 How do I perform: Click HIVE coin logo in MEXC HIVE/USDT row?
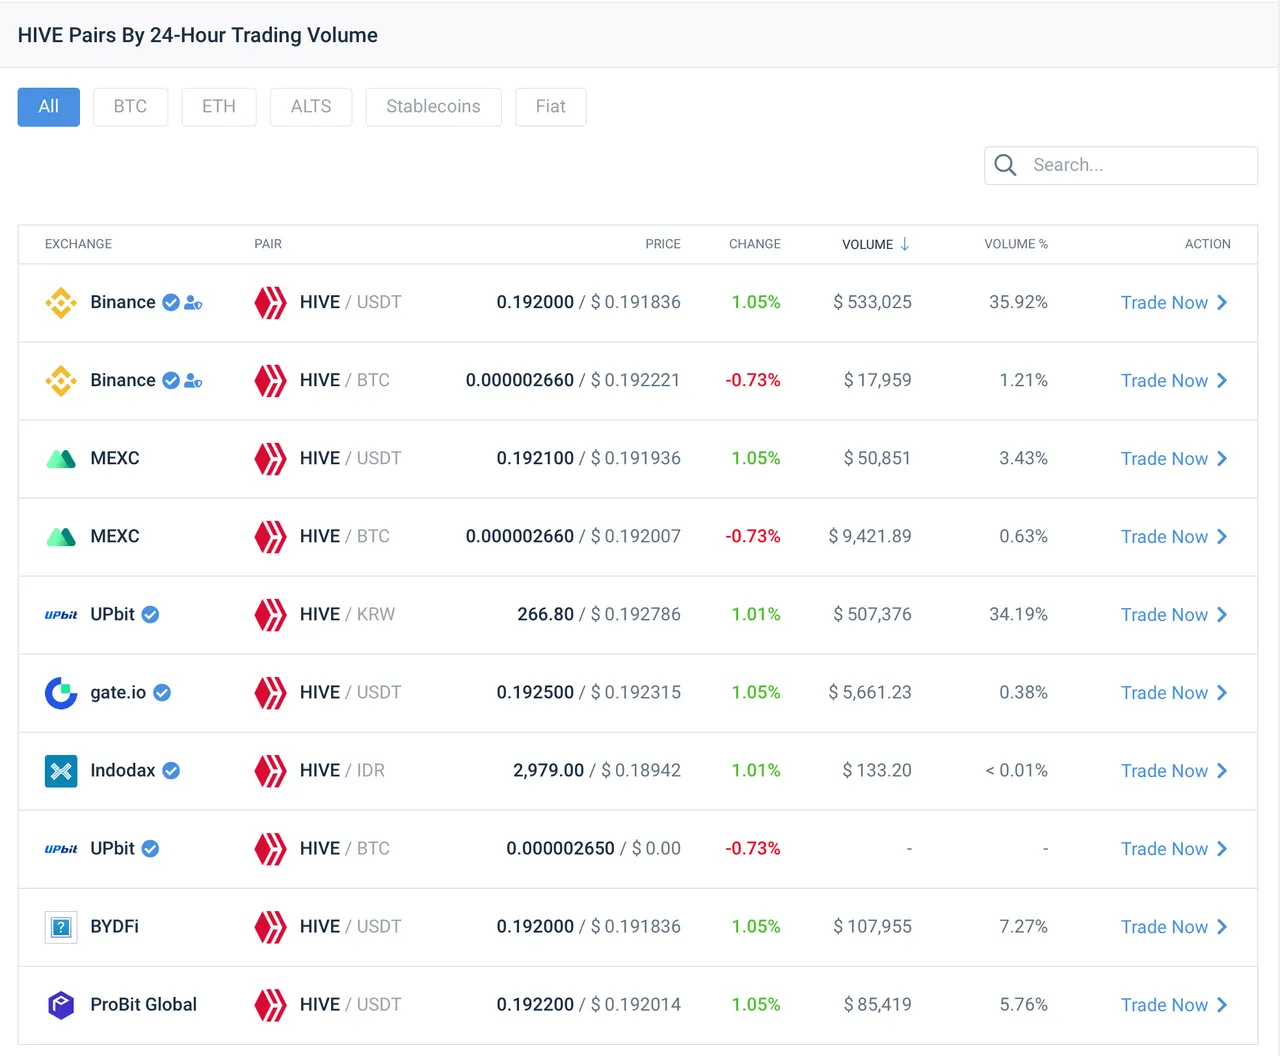pos(270,459)
